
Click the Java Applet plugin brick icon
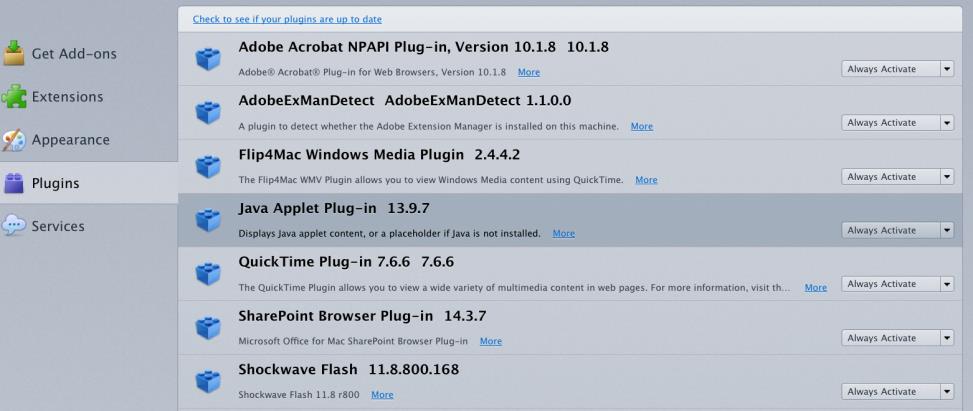pos(208,220)
